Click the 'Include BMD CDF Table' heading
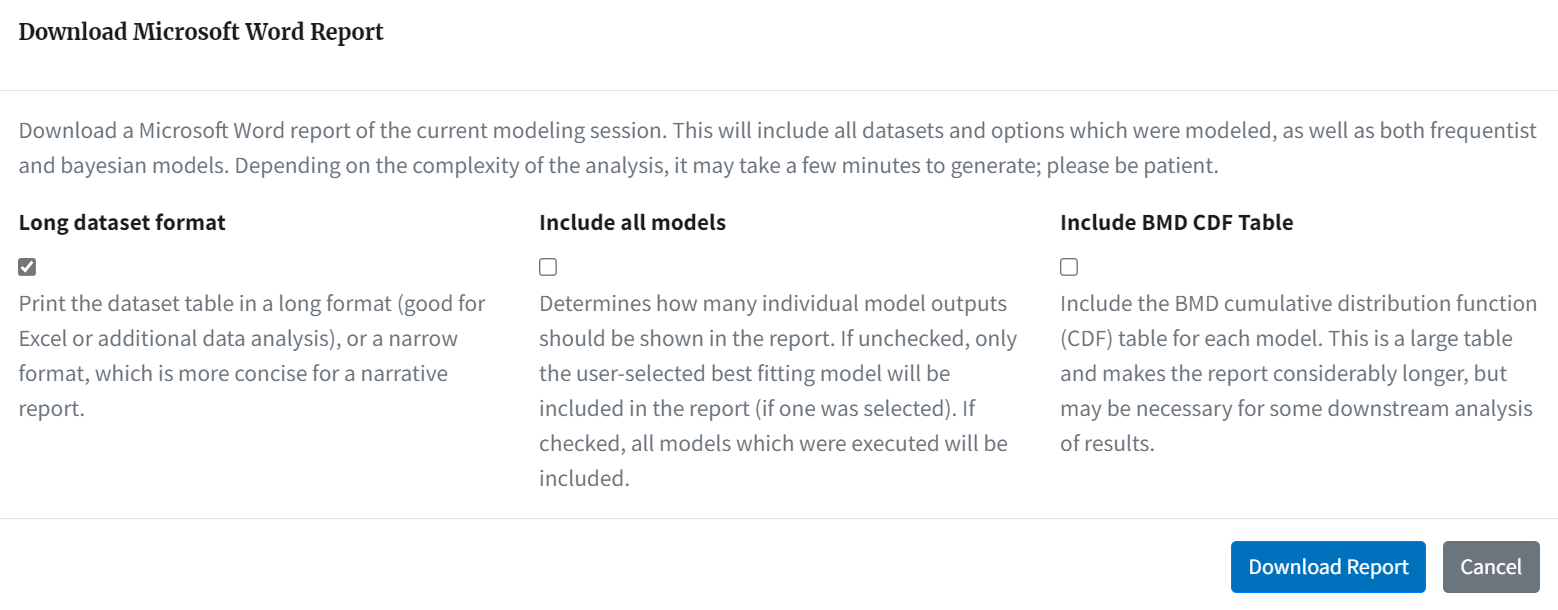Screen dimensions: 1558x610 [x=1176, y=223]
